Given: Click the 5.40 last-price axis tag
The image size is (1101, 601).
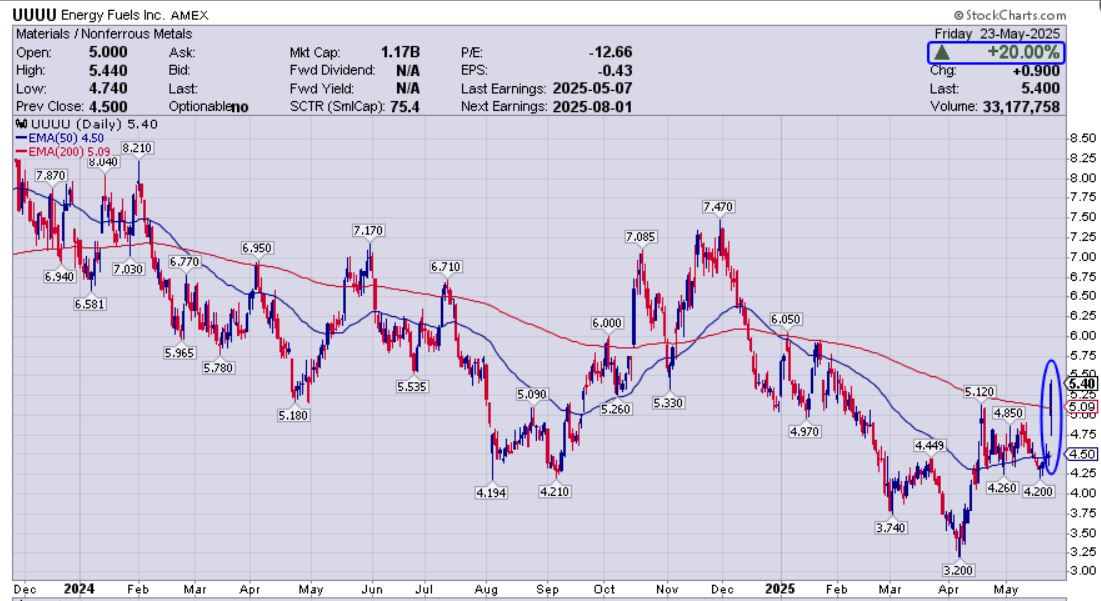Looking at the screenshot, I should pyautogui.click(x=1082, y=383).
